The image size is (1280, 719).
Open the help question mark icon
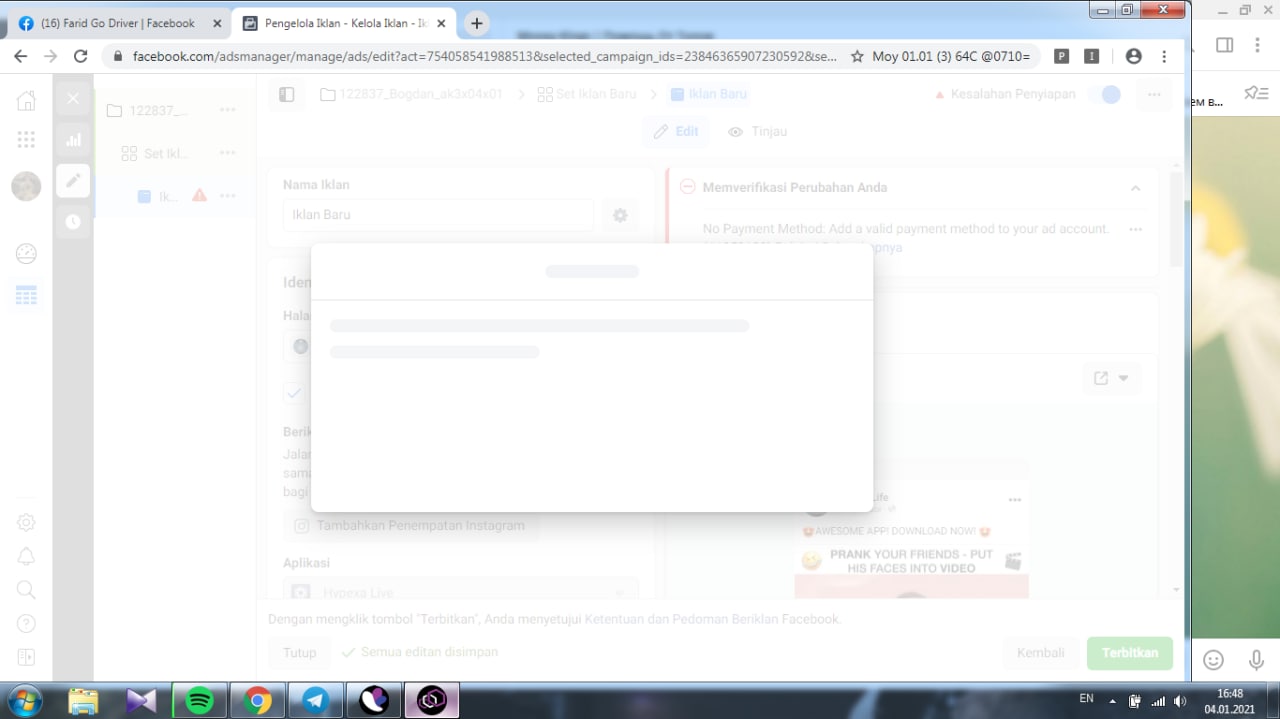26,624
